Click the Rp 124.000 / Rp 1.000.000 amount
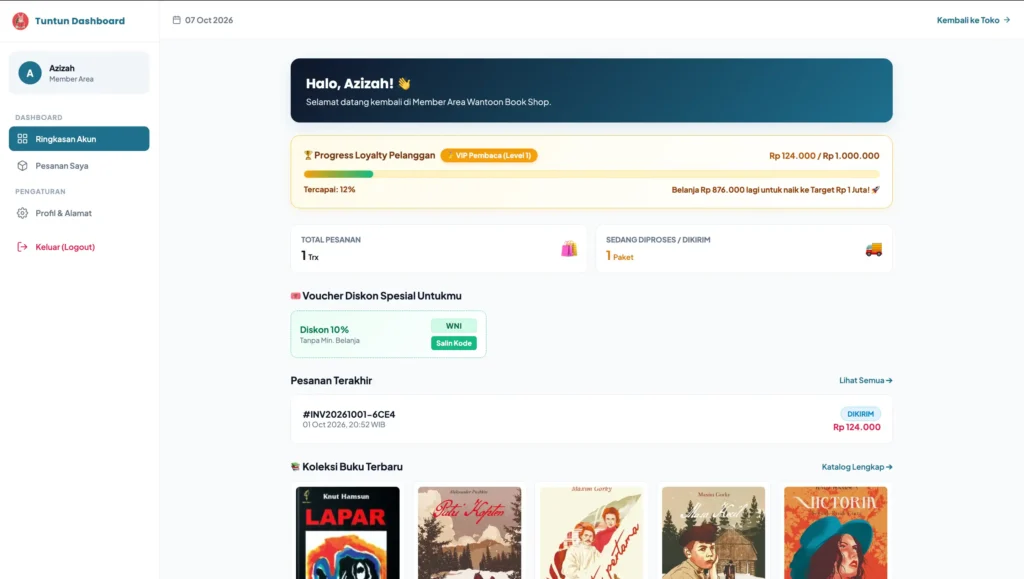 tap(824, 156)
